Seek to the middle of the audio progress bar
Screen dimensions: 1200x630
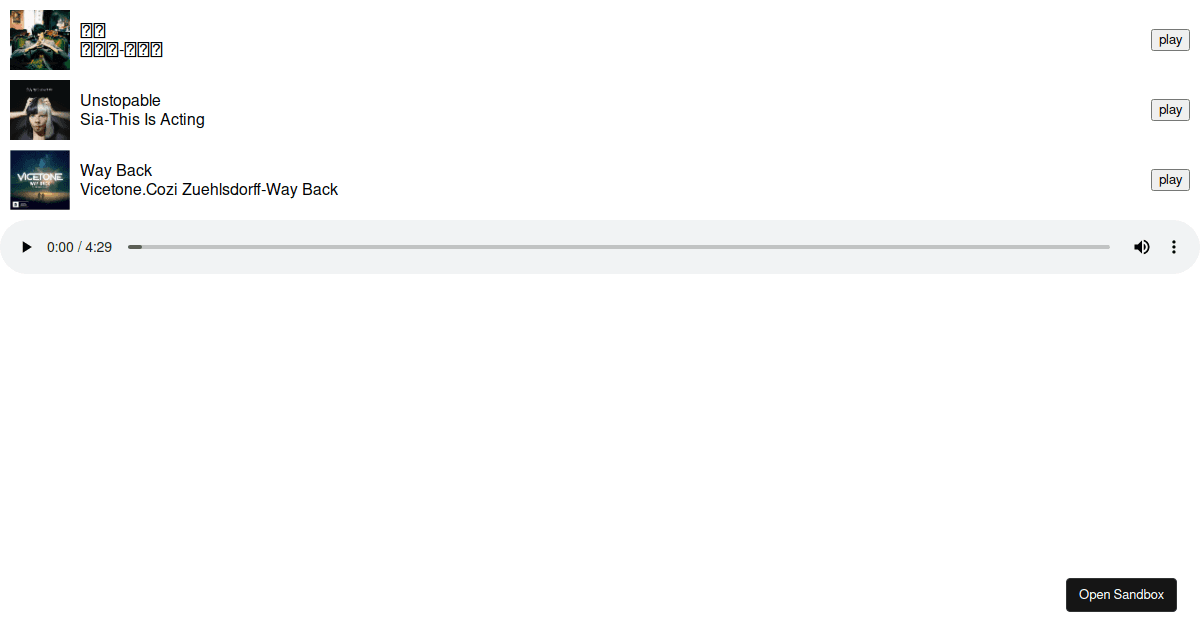619,247
